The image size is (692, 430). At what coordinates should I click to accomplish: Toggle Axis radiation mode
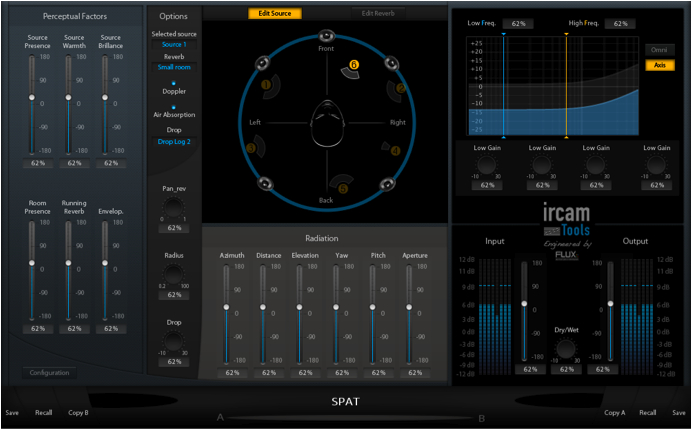pyautogui.click(x=660, y=65)
